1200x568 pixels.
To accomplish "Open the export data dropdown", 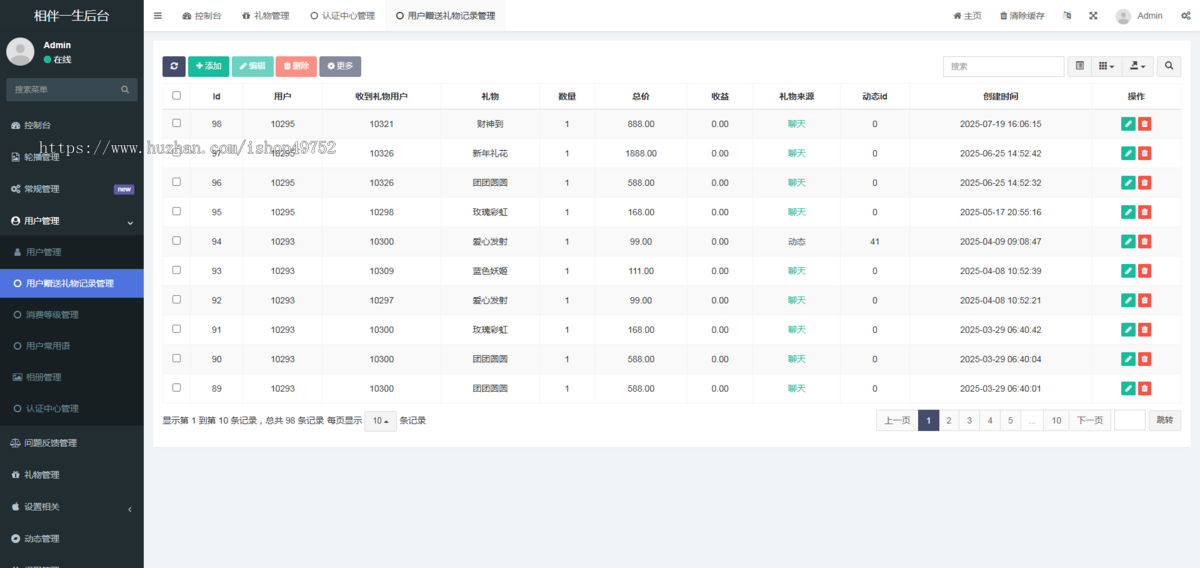I will [1138, 66].
